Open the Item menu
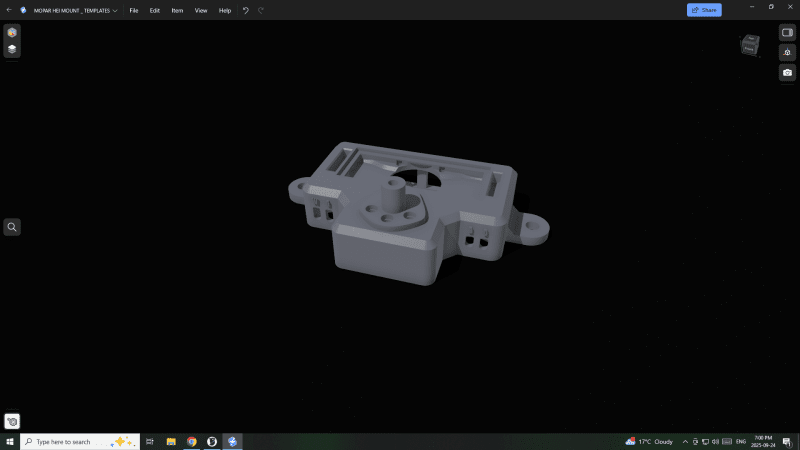 pyautogui.click(x=177, y=10)
